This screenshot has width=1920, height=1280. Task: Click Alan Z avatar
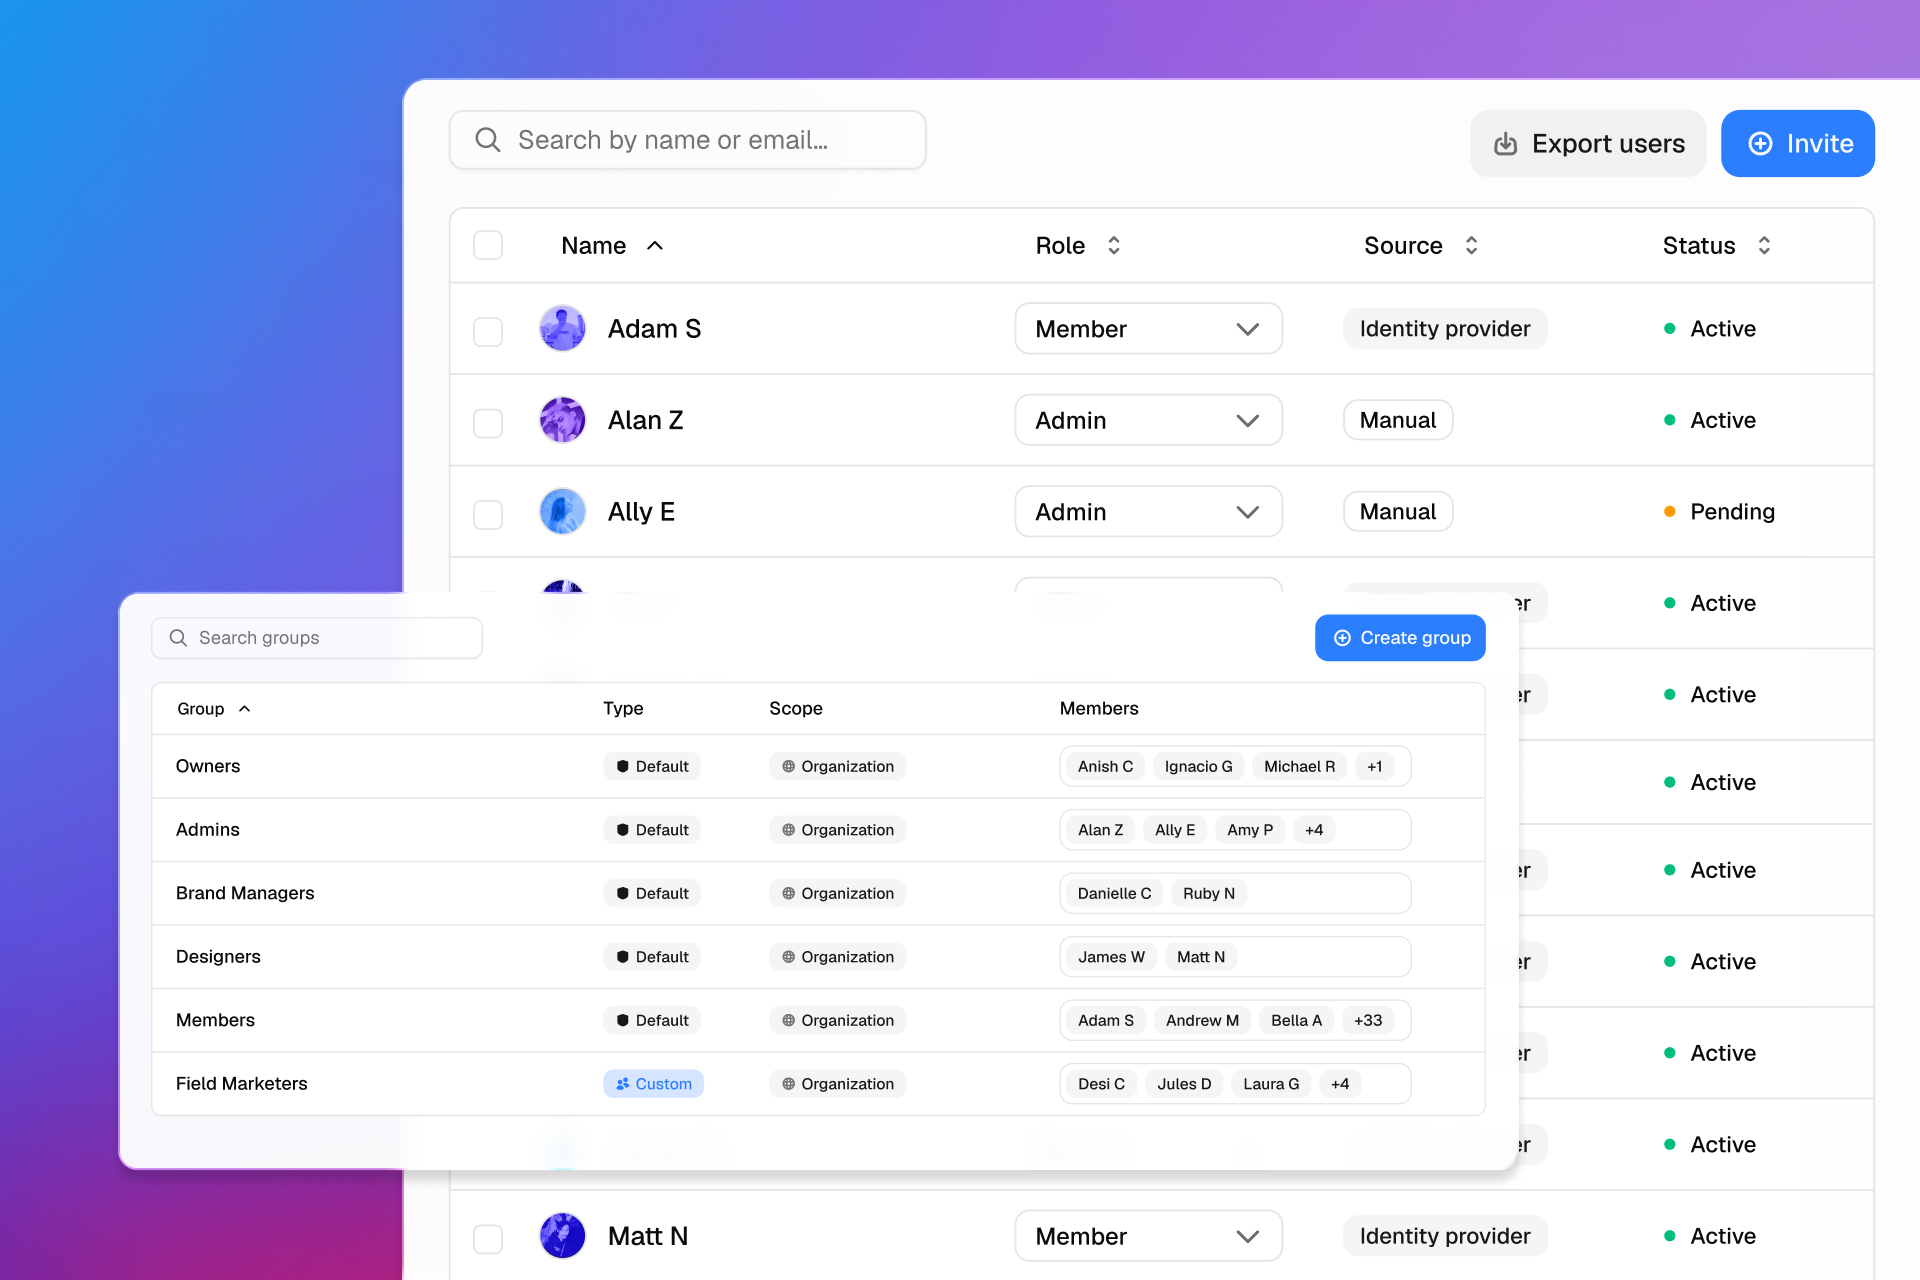click(563, 420)
